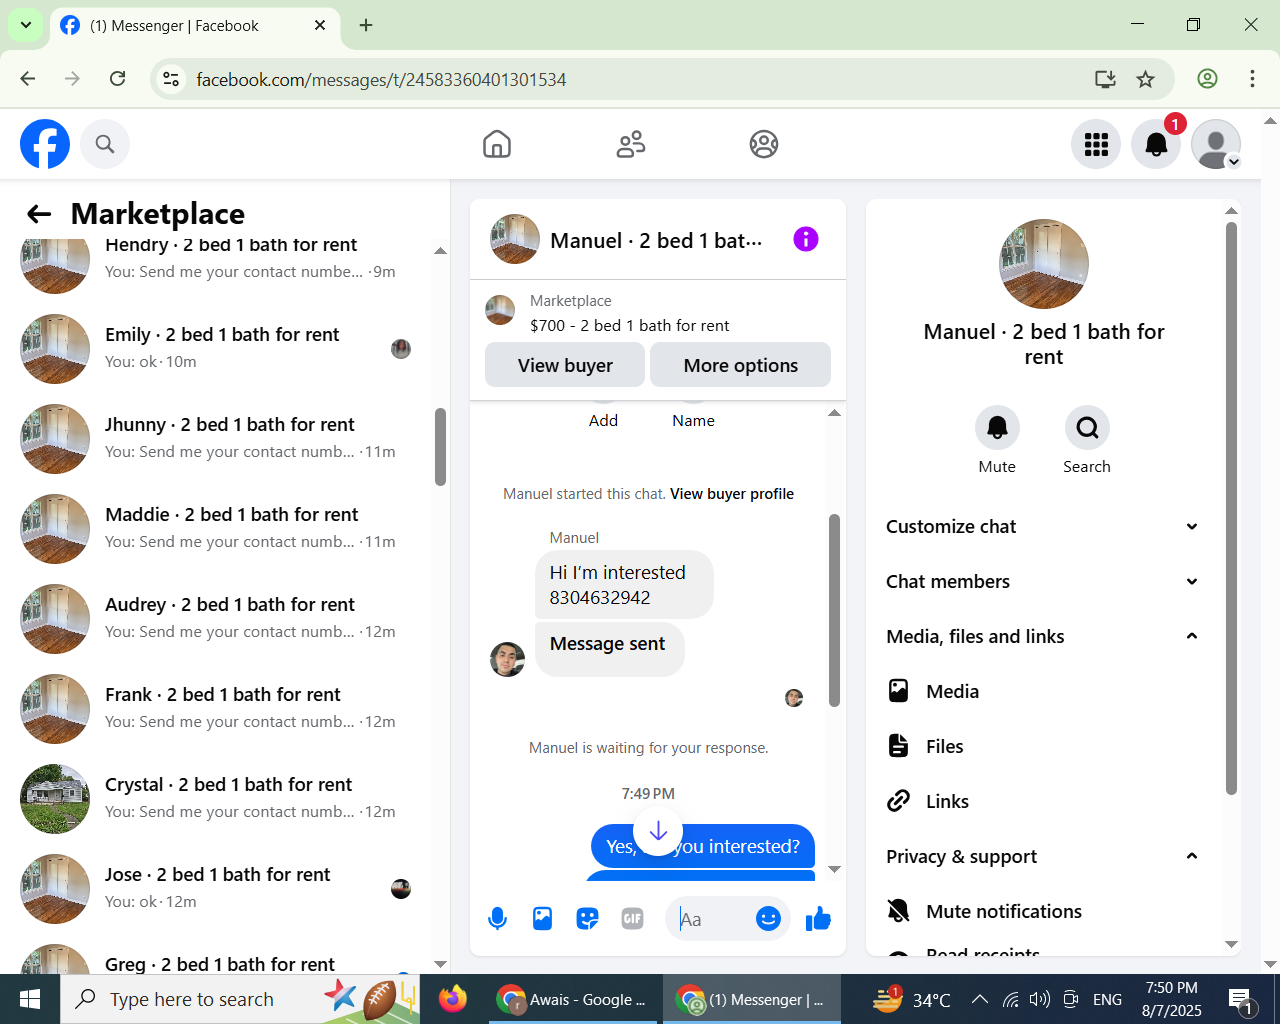The image size is (1280, 1024).
Task: Bookmark this page with star icon
Action: [x=1146, y=79]
